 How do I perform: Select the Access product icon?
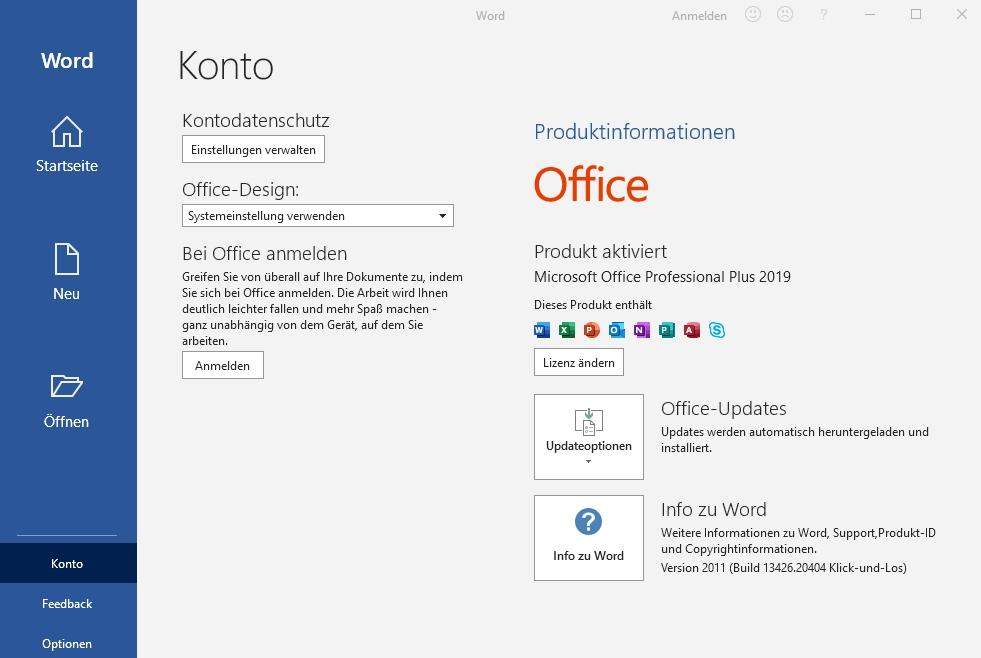(x=692, y=329)
